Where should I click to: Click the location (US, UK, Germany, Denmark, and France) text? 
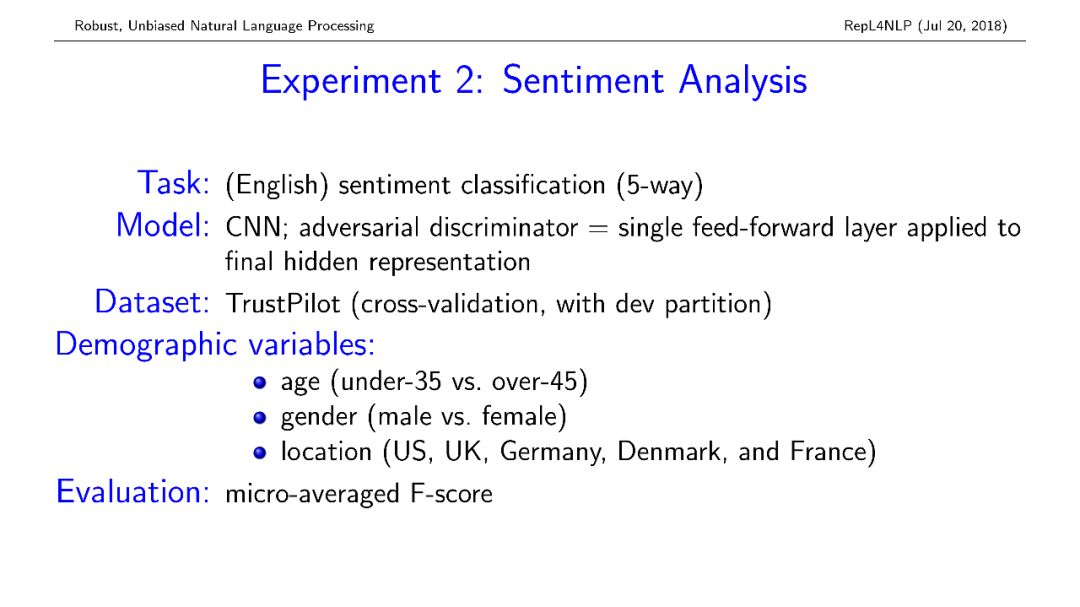coord(579,452)
